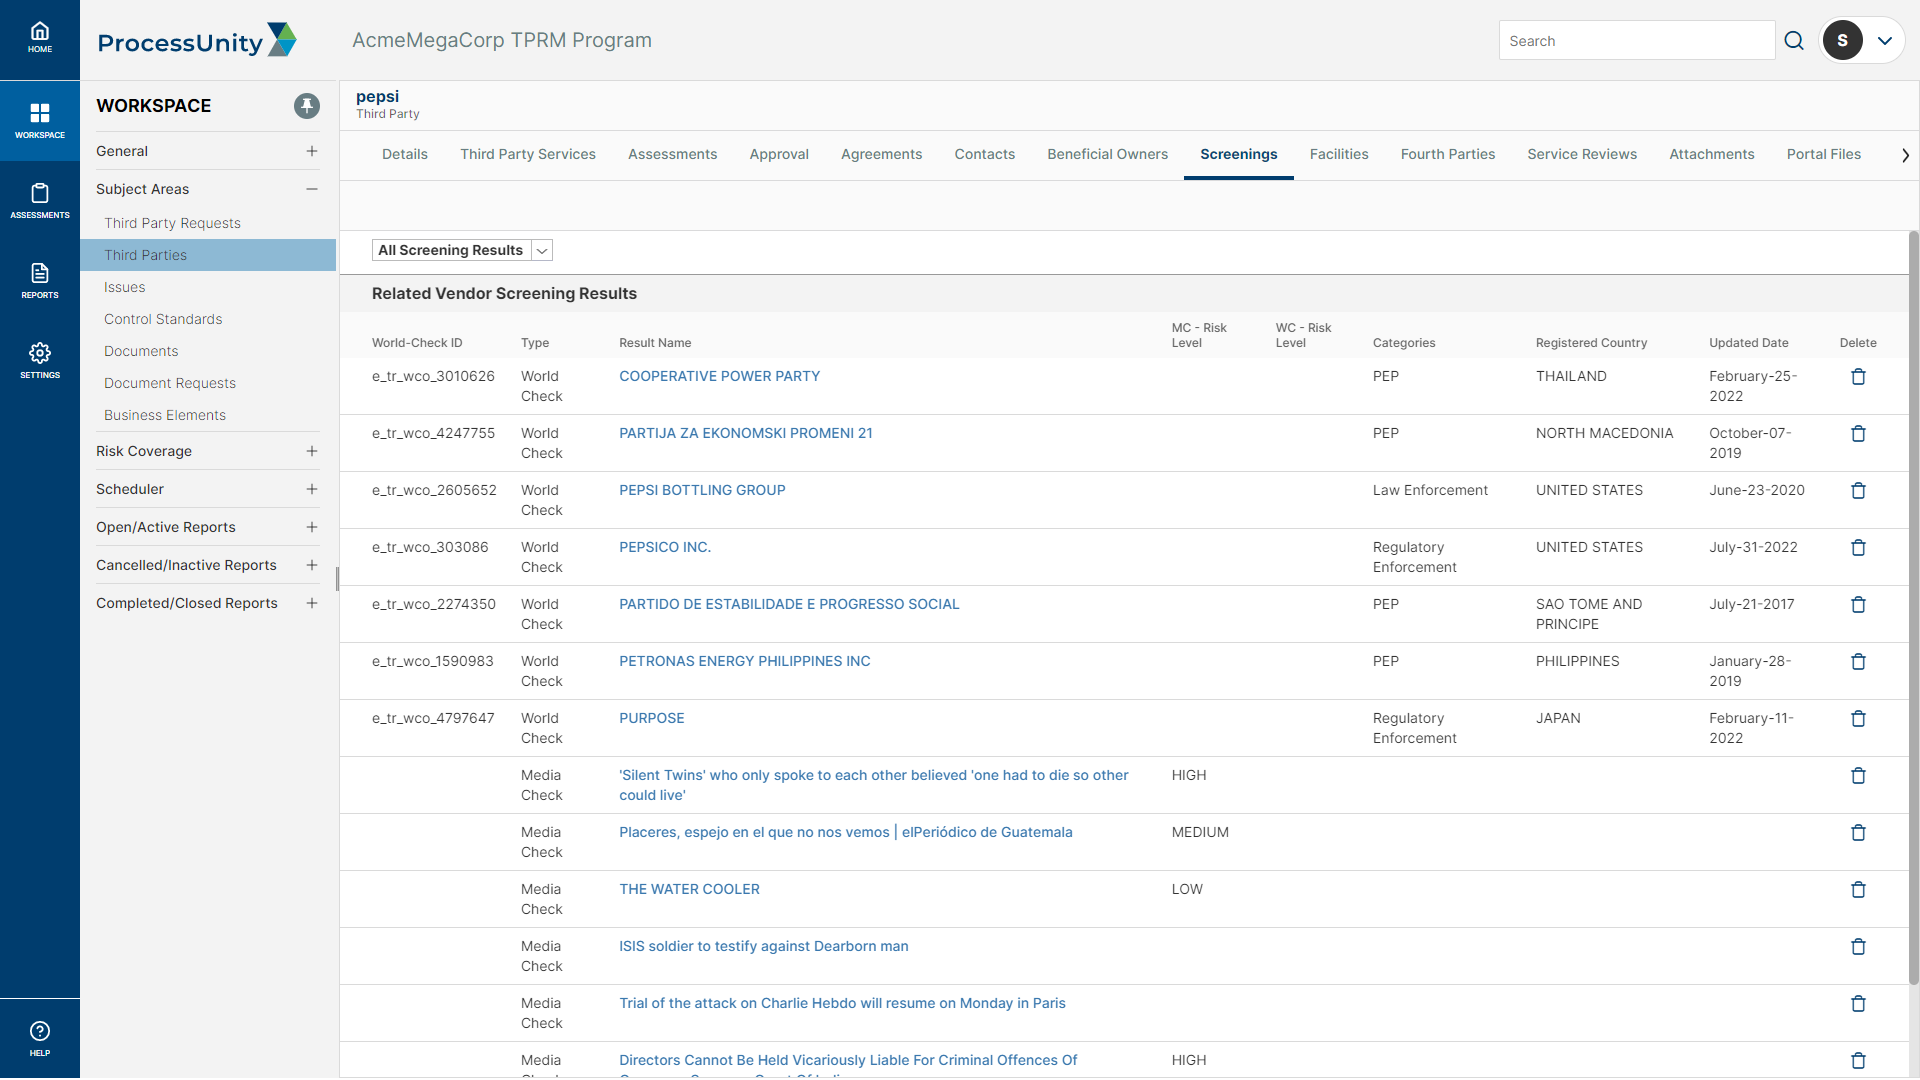
Task: Switch to the Assessments tab
Action: click(672, 154)
